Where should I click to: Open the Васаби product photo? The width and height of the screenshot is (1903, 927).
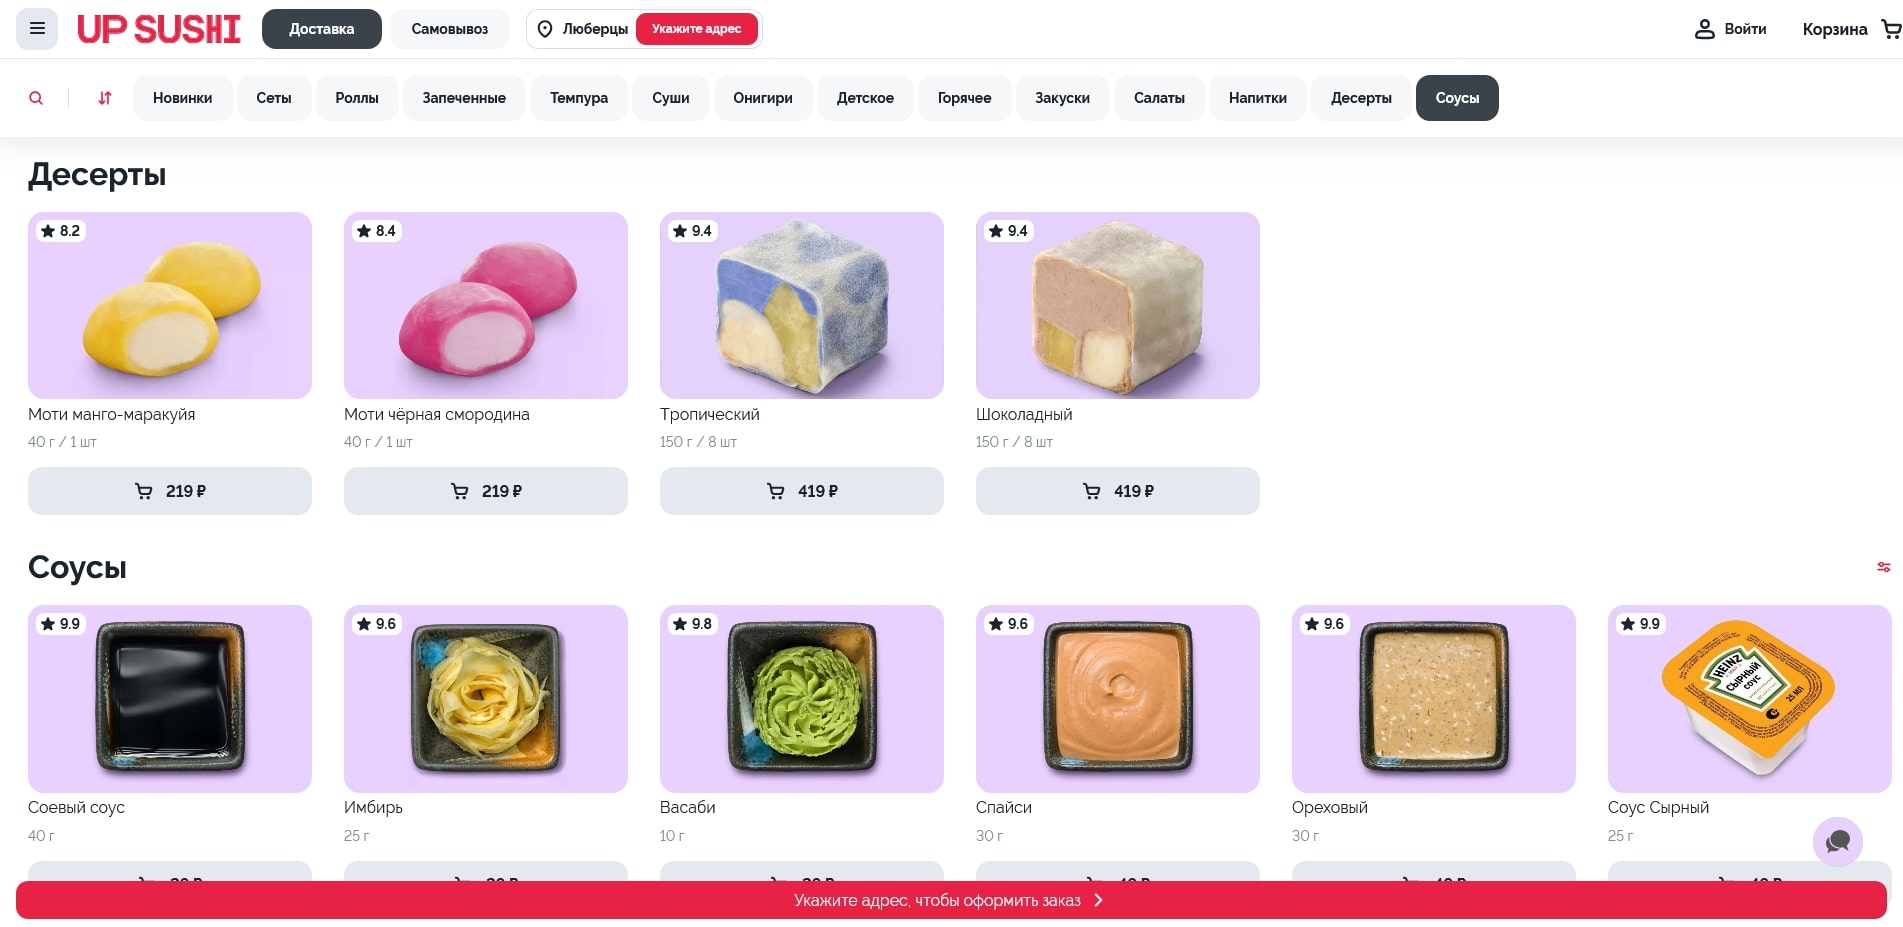[x=802, y=698]
